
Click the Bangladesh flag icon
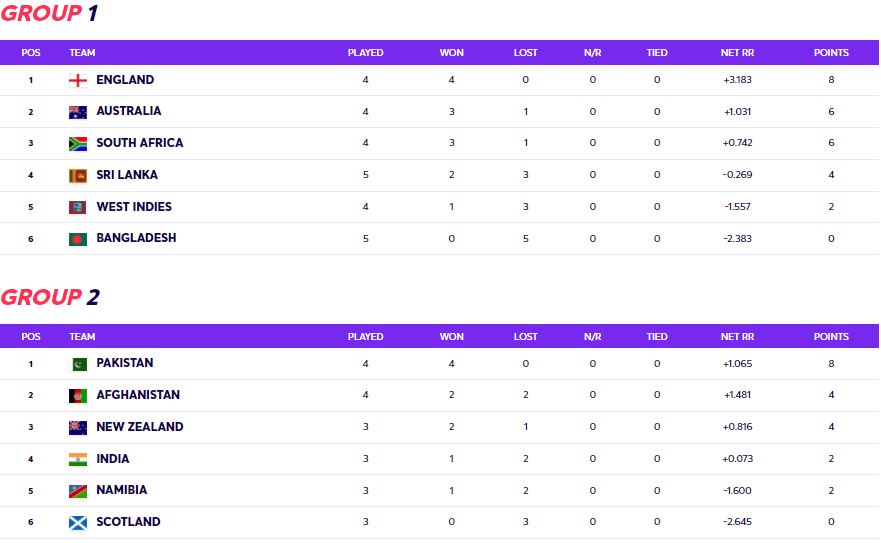pyautogui.click(x=78, y=239)
